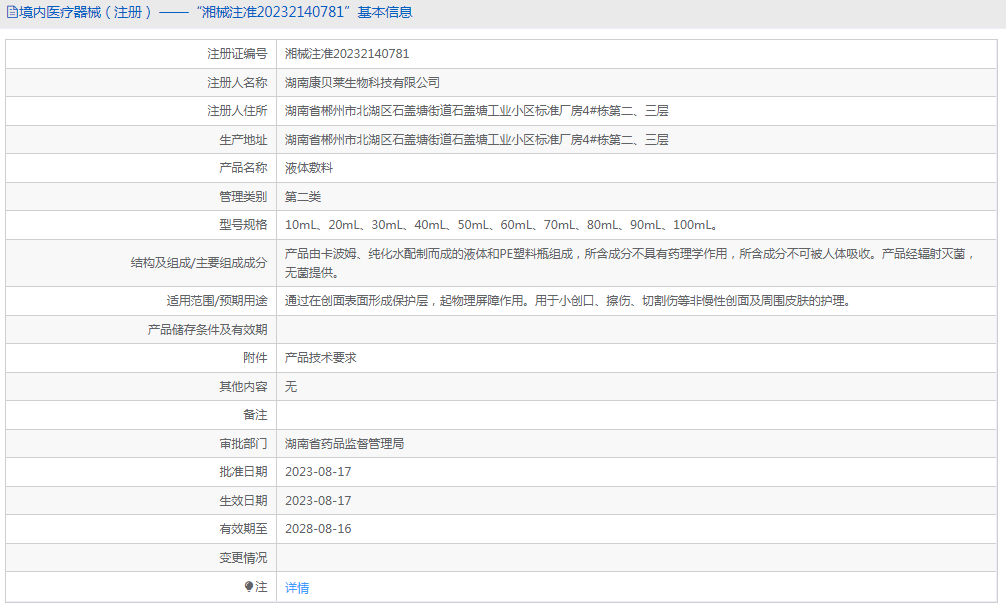Click the 型号规格 label
This screenshot has height=607, width=1006.
[243, 225]
